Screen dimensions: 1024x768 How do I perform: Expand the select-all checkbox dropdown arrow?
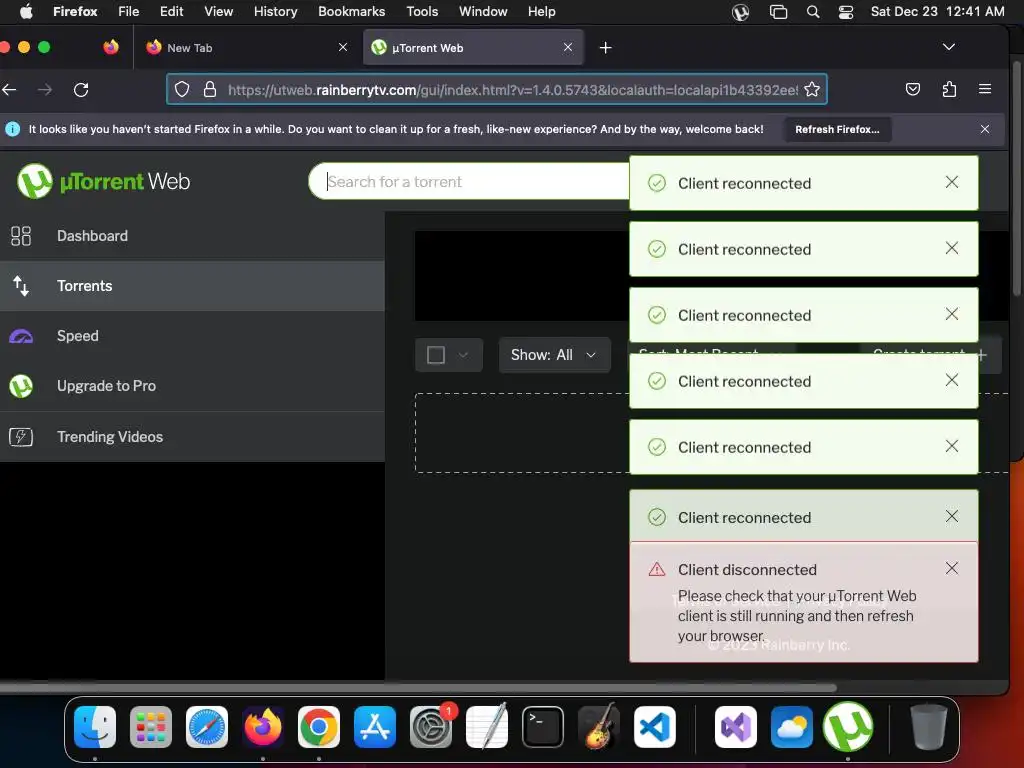coord(463,355)
